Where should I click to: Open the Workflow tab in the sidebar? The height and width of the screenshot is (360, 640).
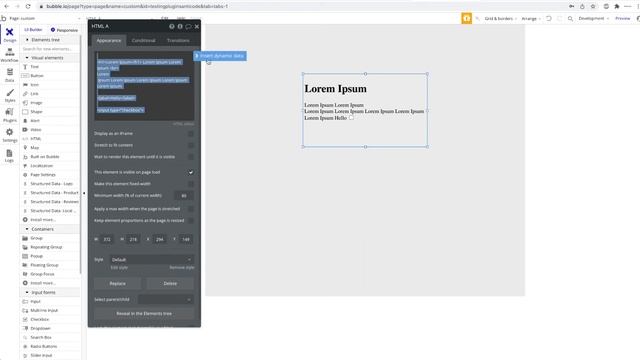click(9, 55)
